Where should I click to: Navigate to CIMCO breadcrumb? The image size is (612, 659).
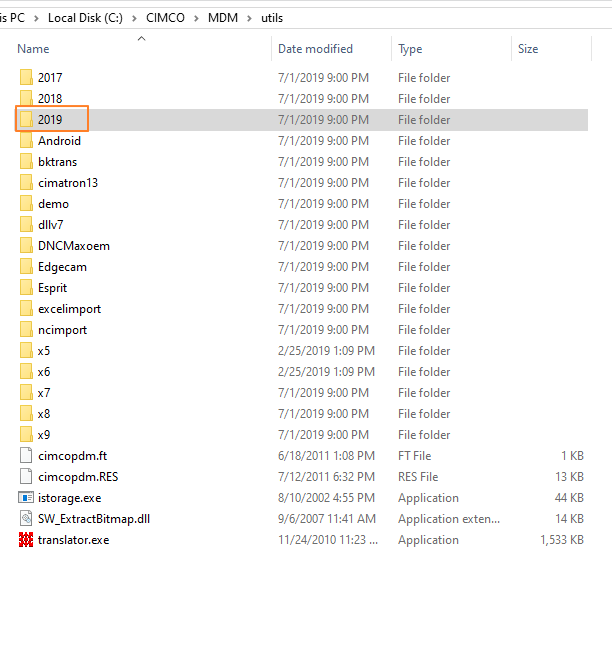[165, 18]
